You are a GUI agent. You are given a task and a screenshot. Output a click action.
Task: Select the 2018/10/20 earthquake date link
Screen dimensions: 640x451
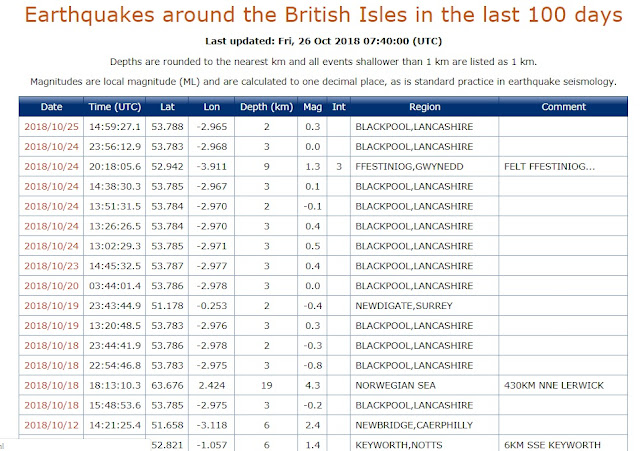coord(50,285)
